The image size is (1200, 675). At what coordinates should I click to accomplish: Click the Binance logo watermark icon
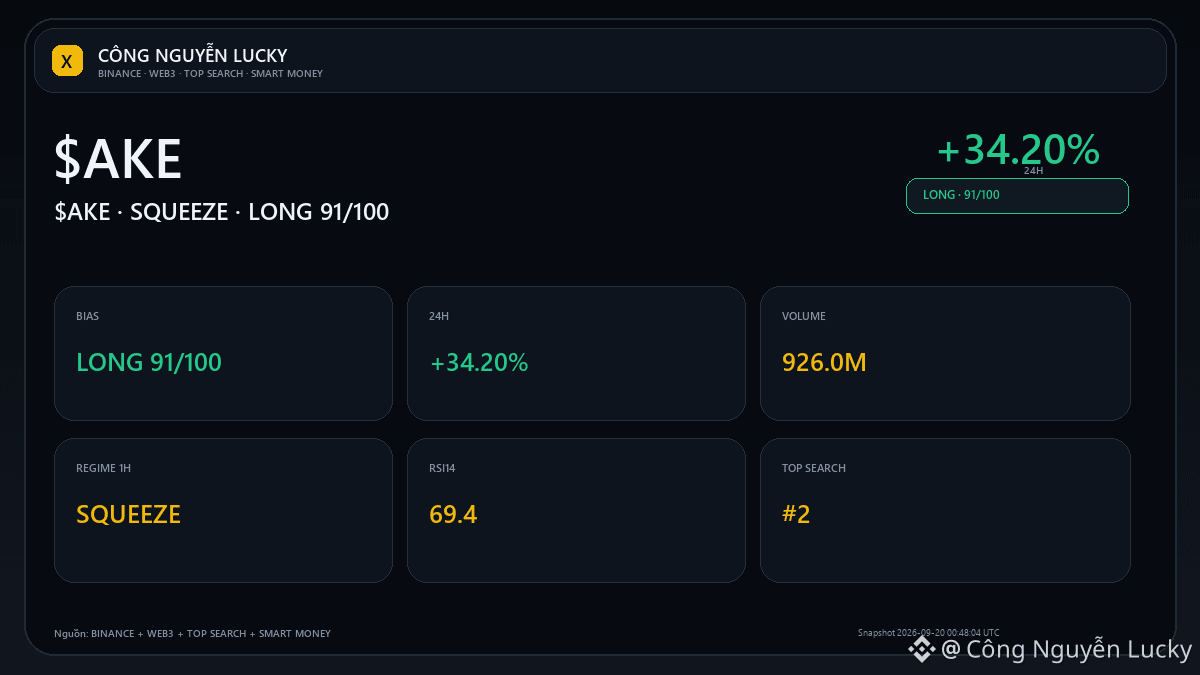click(921, 651)
